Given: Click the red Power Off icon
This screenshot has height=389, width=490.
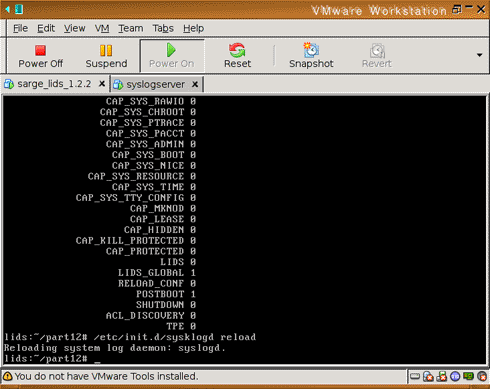Looking at the screenshot, I should tap(40, 51).
